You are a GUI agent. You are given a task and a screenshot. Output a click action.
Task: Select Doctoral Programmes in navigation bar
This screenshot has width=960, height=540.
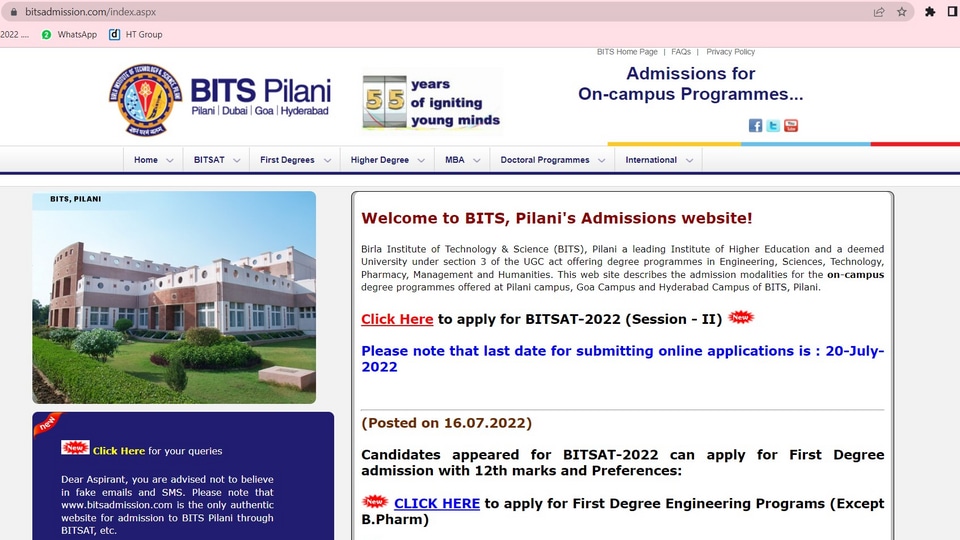pos(545,160)
